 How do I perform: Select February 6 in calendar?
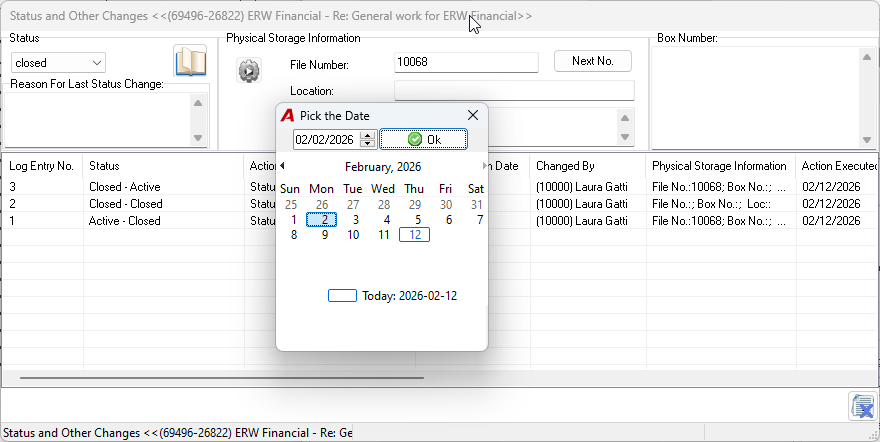tap(446, 220)
